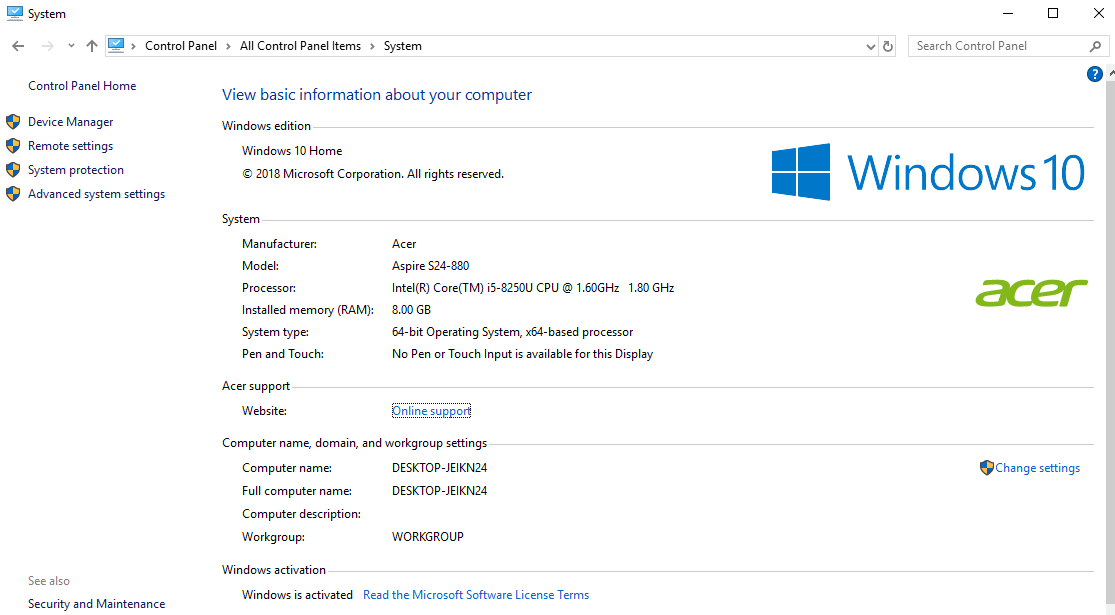The width and height of the screenshot is (1115, 615).
Task: Go up one level with Up arrow
Action: pyautogui.click(x=92, y=46)
